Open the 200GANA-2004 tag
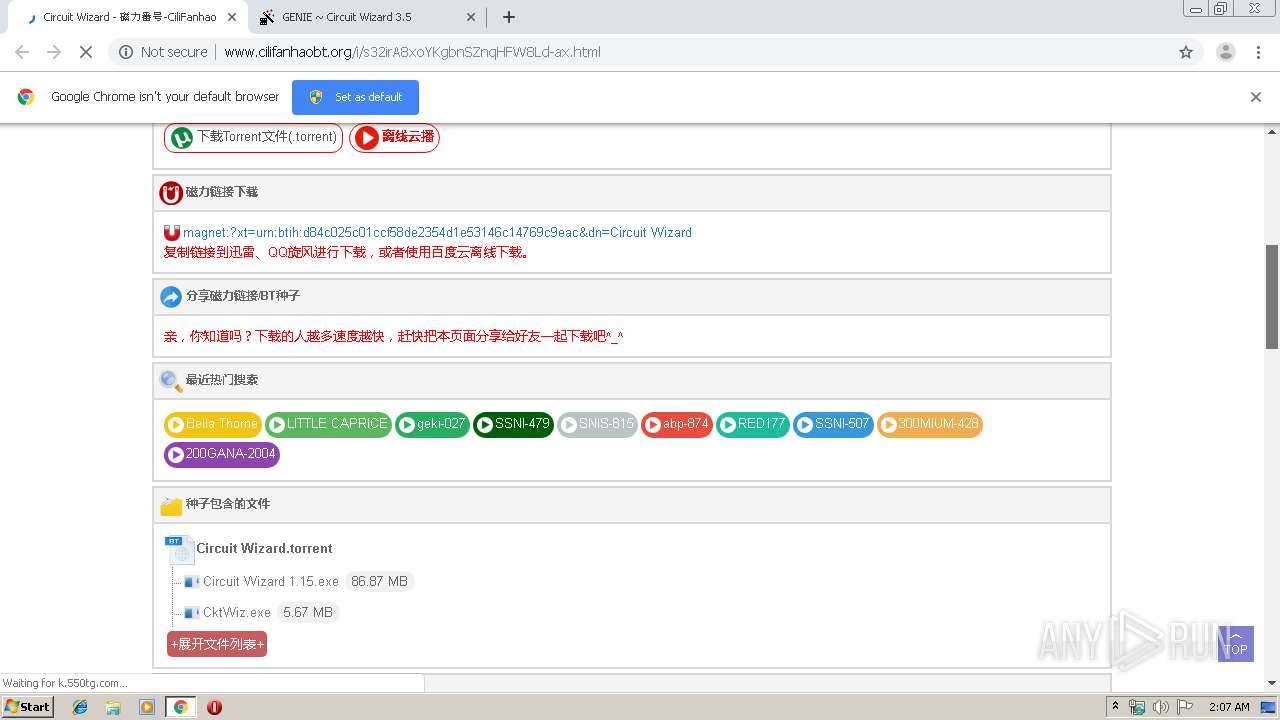 pos(222,455)
